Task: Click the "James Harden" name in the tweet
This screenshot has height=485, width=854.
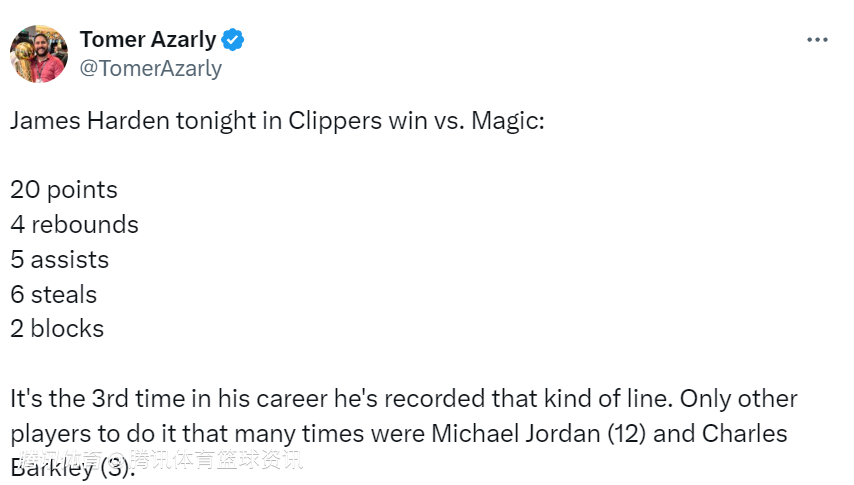Action: (x=90, y=121)
